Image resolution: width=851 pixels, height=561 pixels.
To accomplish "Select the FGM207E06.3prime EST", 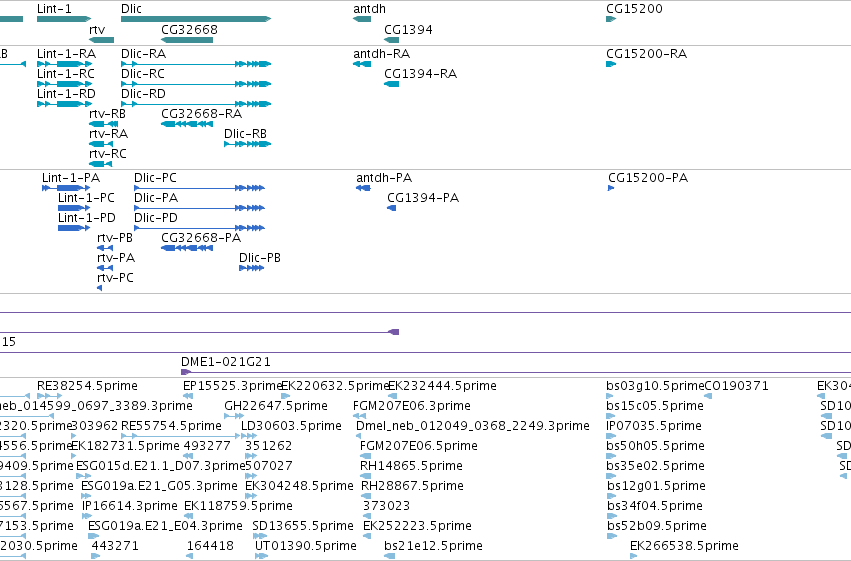I will pos(359,417).
